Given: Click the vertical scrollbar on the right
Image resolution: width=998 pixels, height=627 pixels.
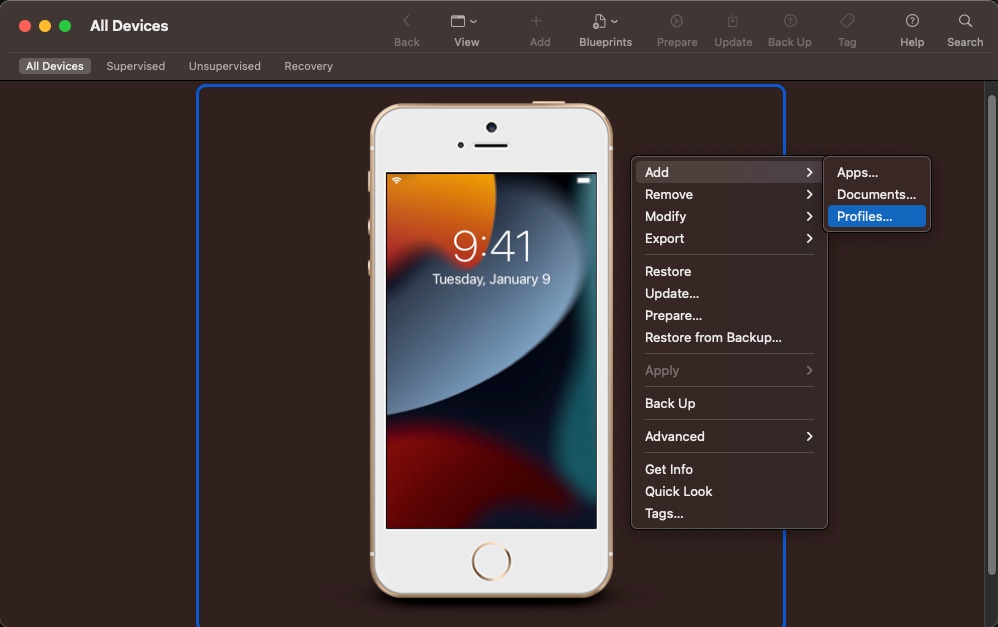Looking at the screenshot, I should [991, 334].
